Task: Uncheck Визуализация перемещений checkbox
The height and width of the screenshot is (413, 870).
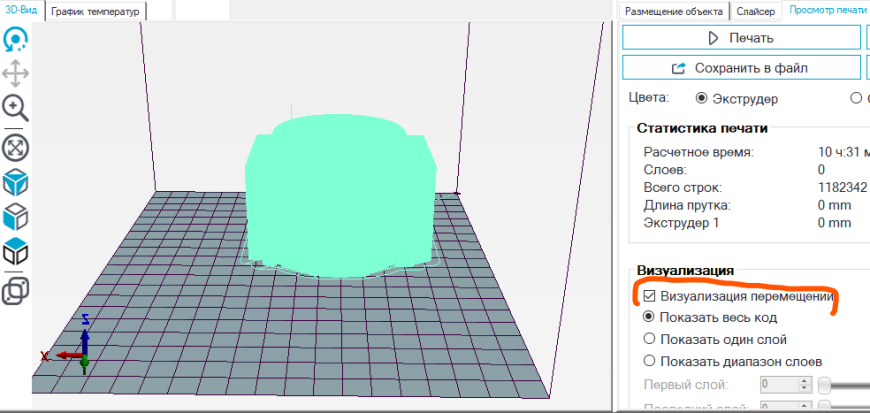Action: coord(649,296)
